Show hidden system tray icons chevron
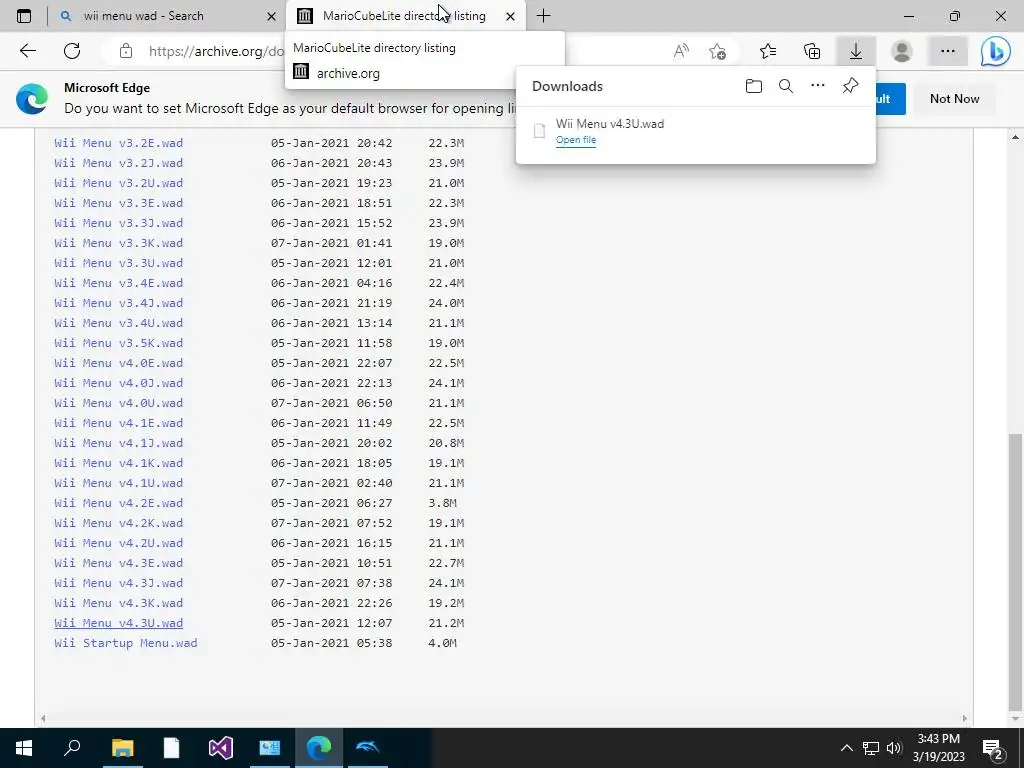The image size is (1024, 768). (x=846, y=748)
